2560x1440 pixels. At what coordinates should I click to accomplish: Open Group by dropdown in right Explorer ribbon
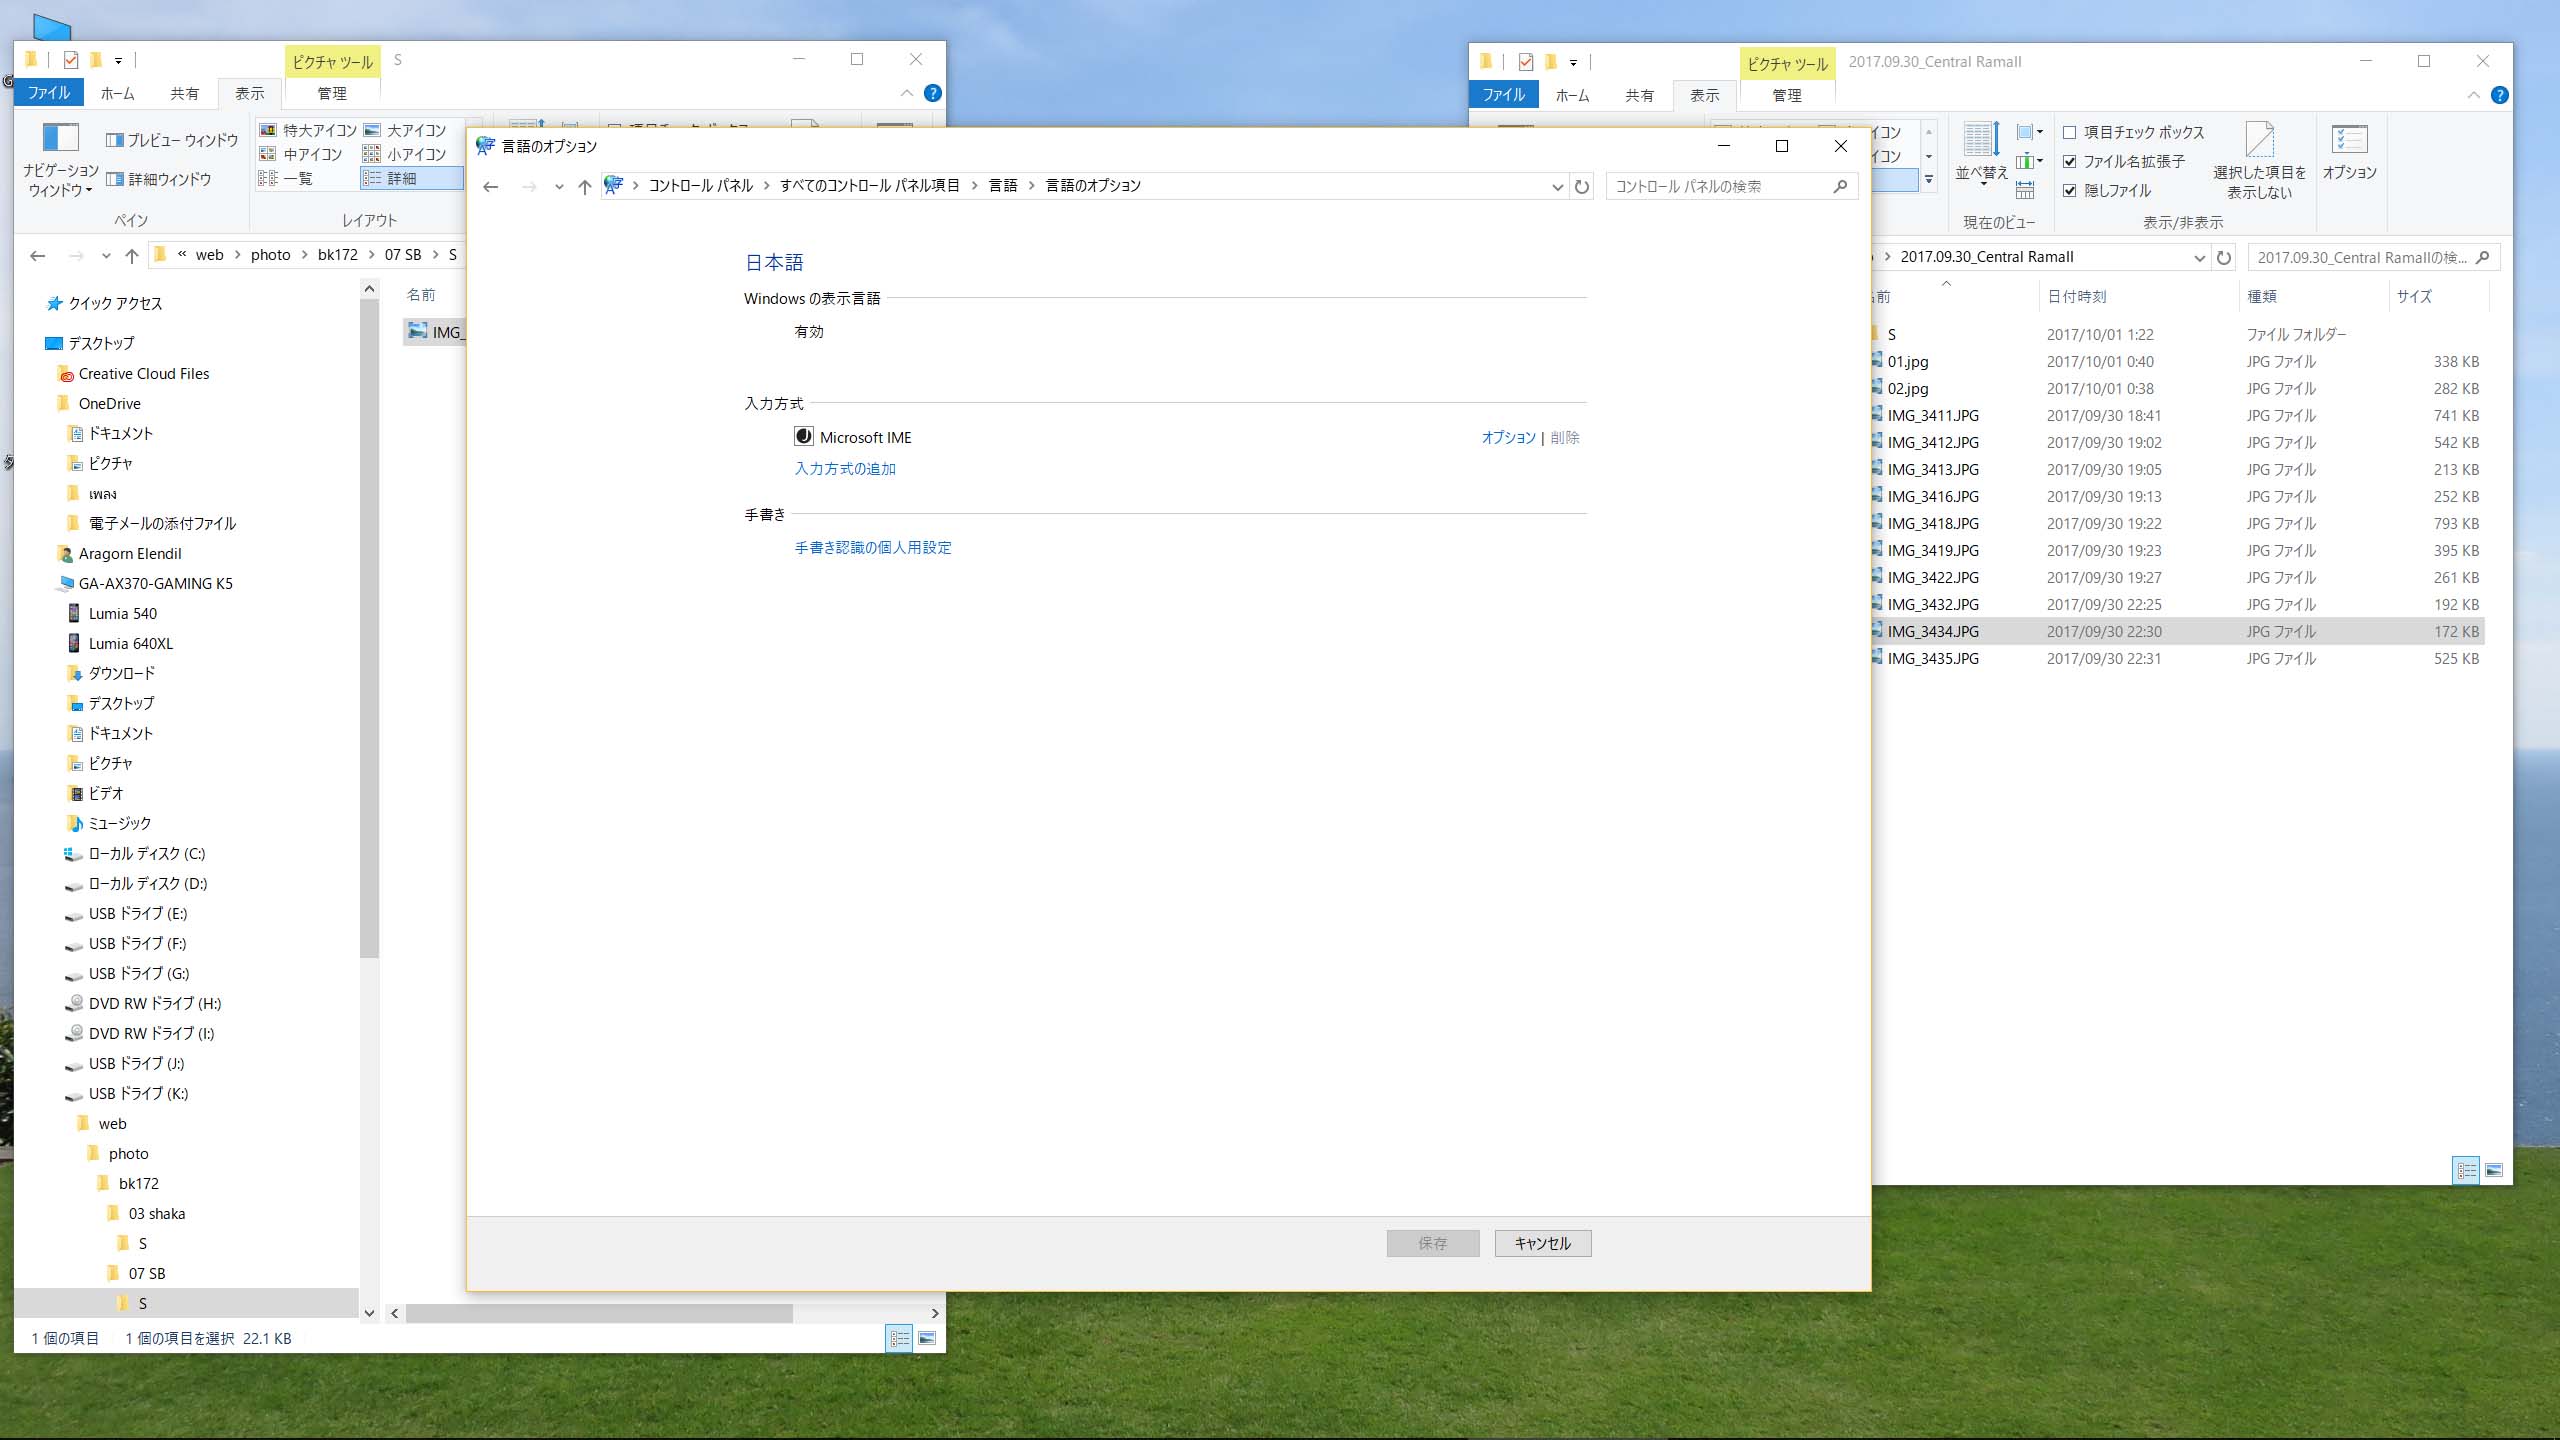pos(2029,132)
